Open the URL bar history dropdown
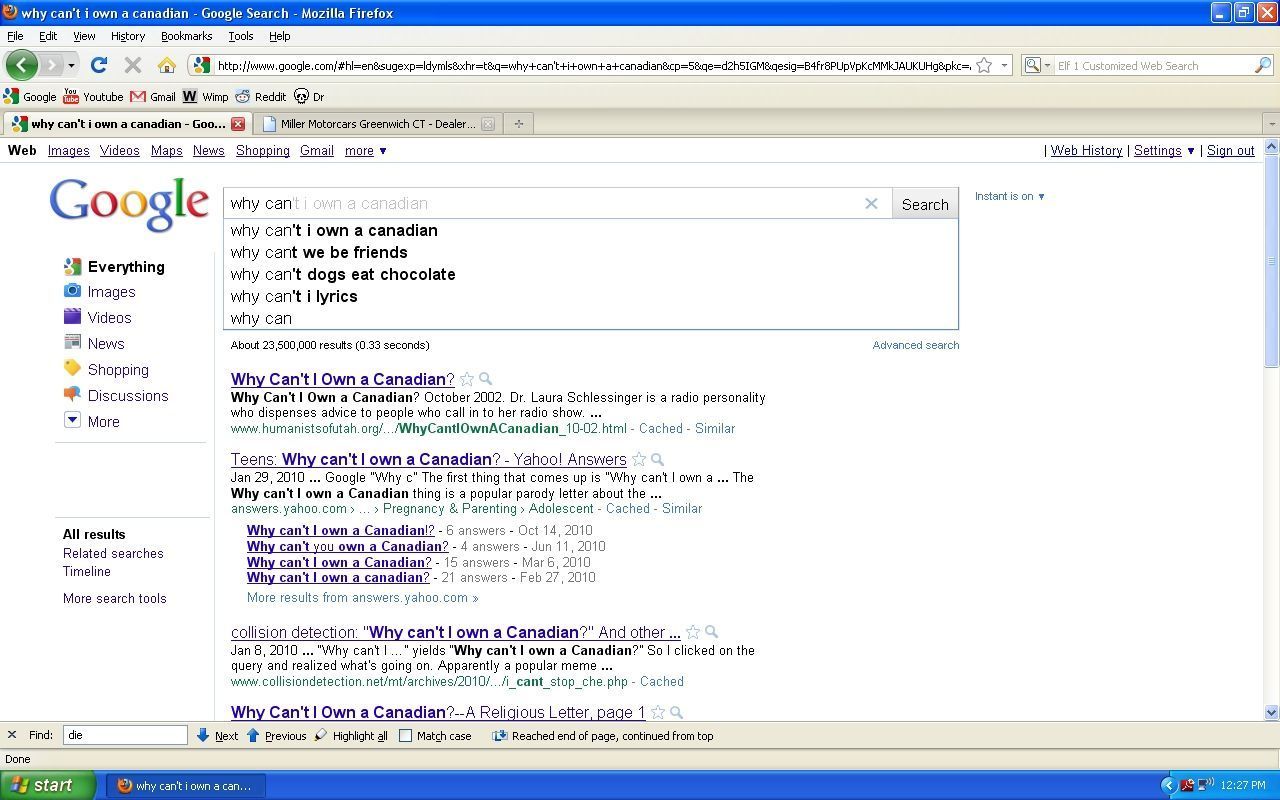The height and width of the screenshot is (800, 1280). (1005, 66)
